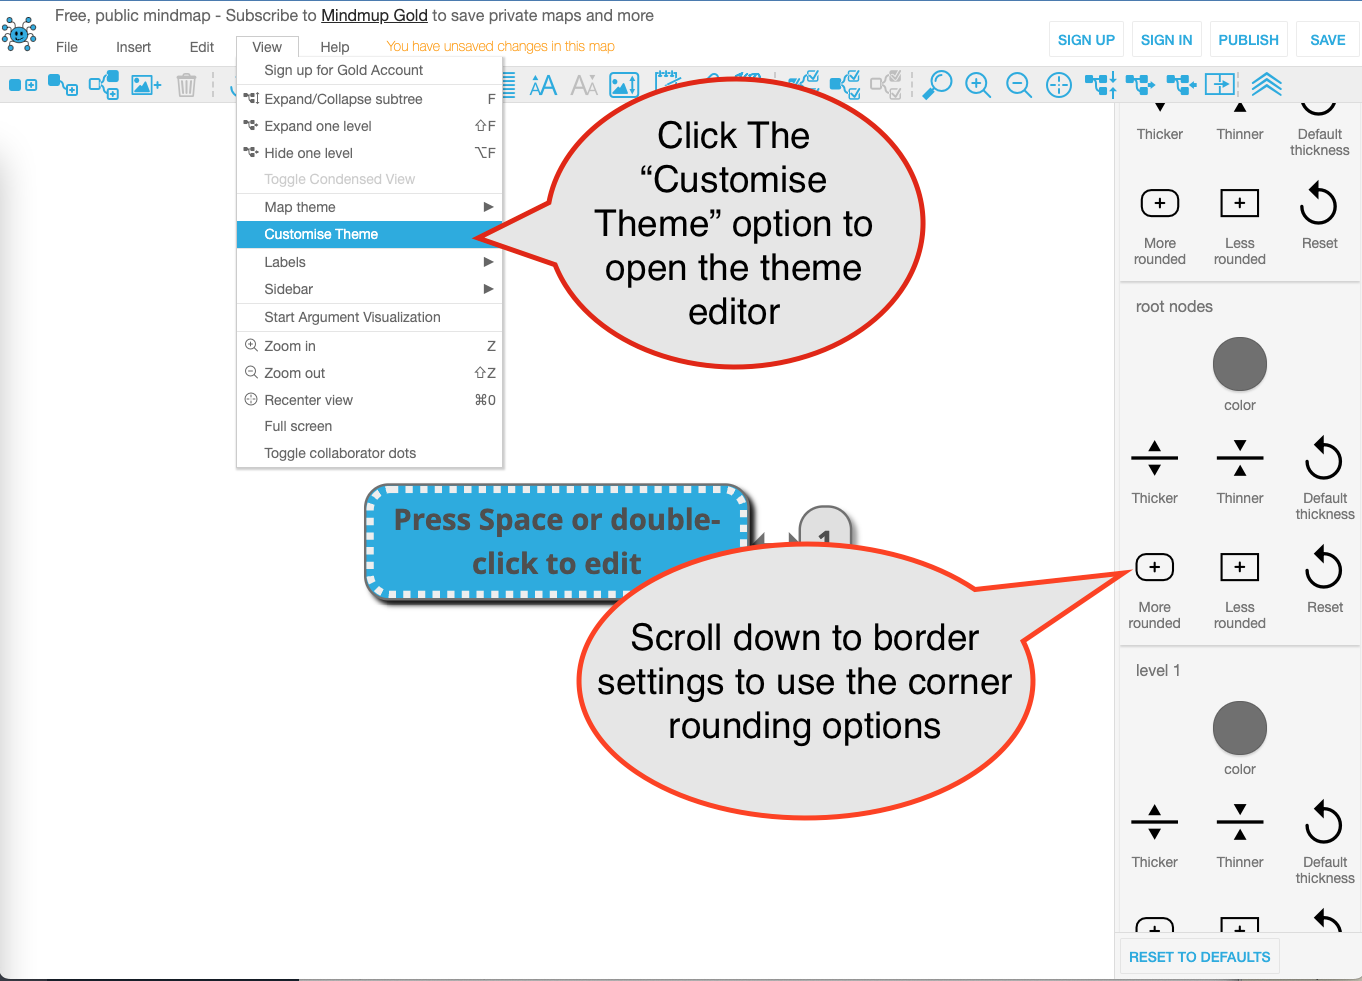Viewport: 1362px width, 981px height.
Task: Close the open View menu tab
Action: 267,47
